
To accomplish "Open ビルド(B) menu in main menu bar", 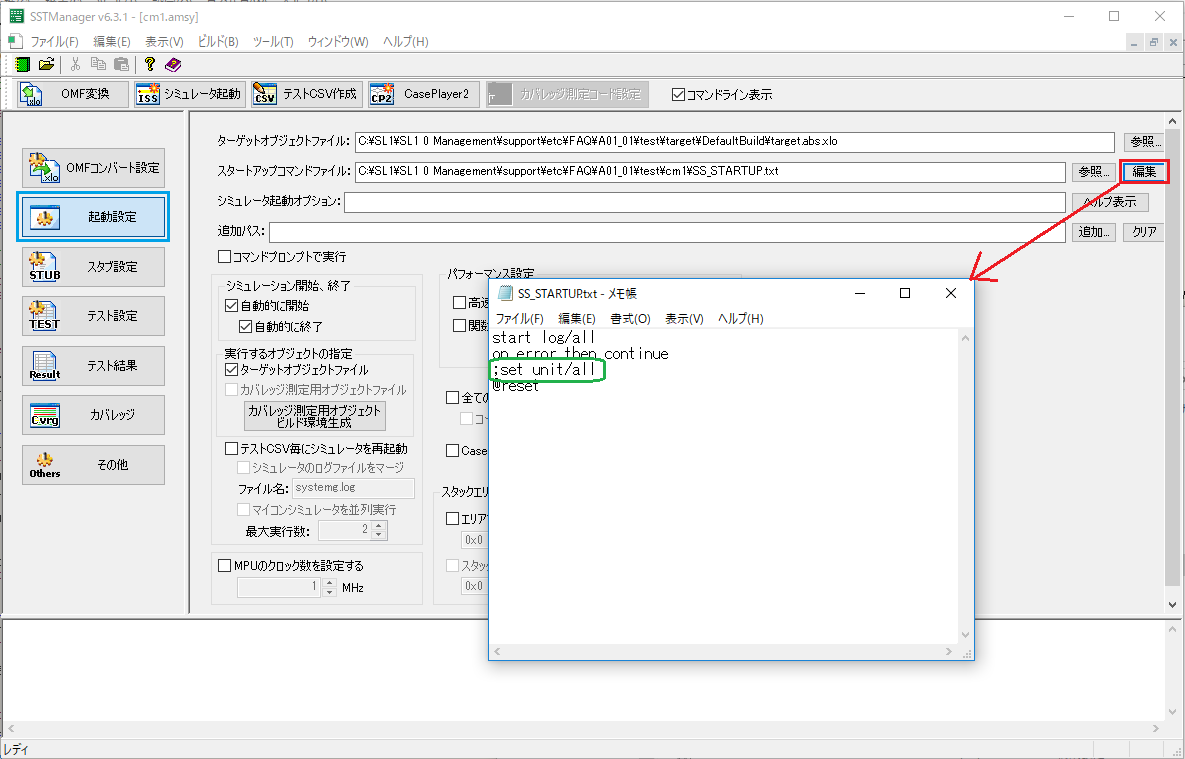I will (x=218, y=42).
